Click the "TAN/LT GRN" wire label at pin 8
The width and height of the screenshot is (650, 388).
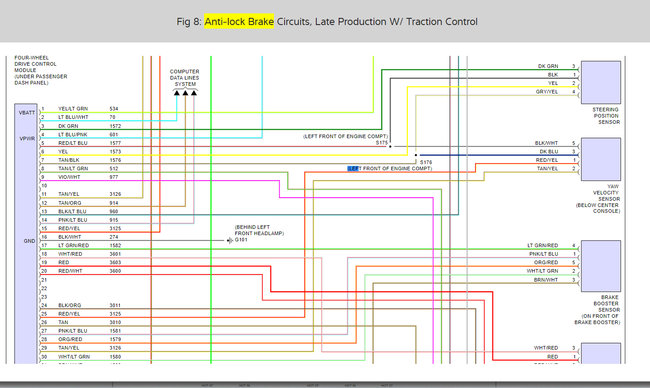[73, 169]
